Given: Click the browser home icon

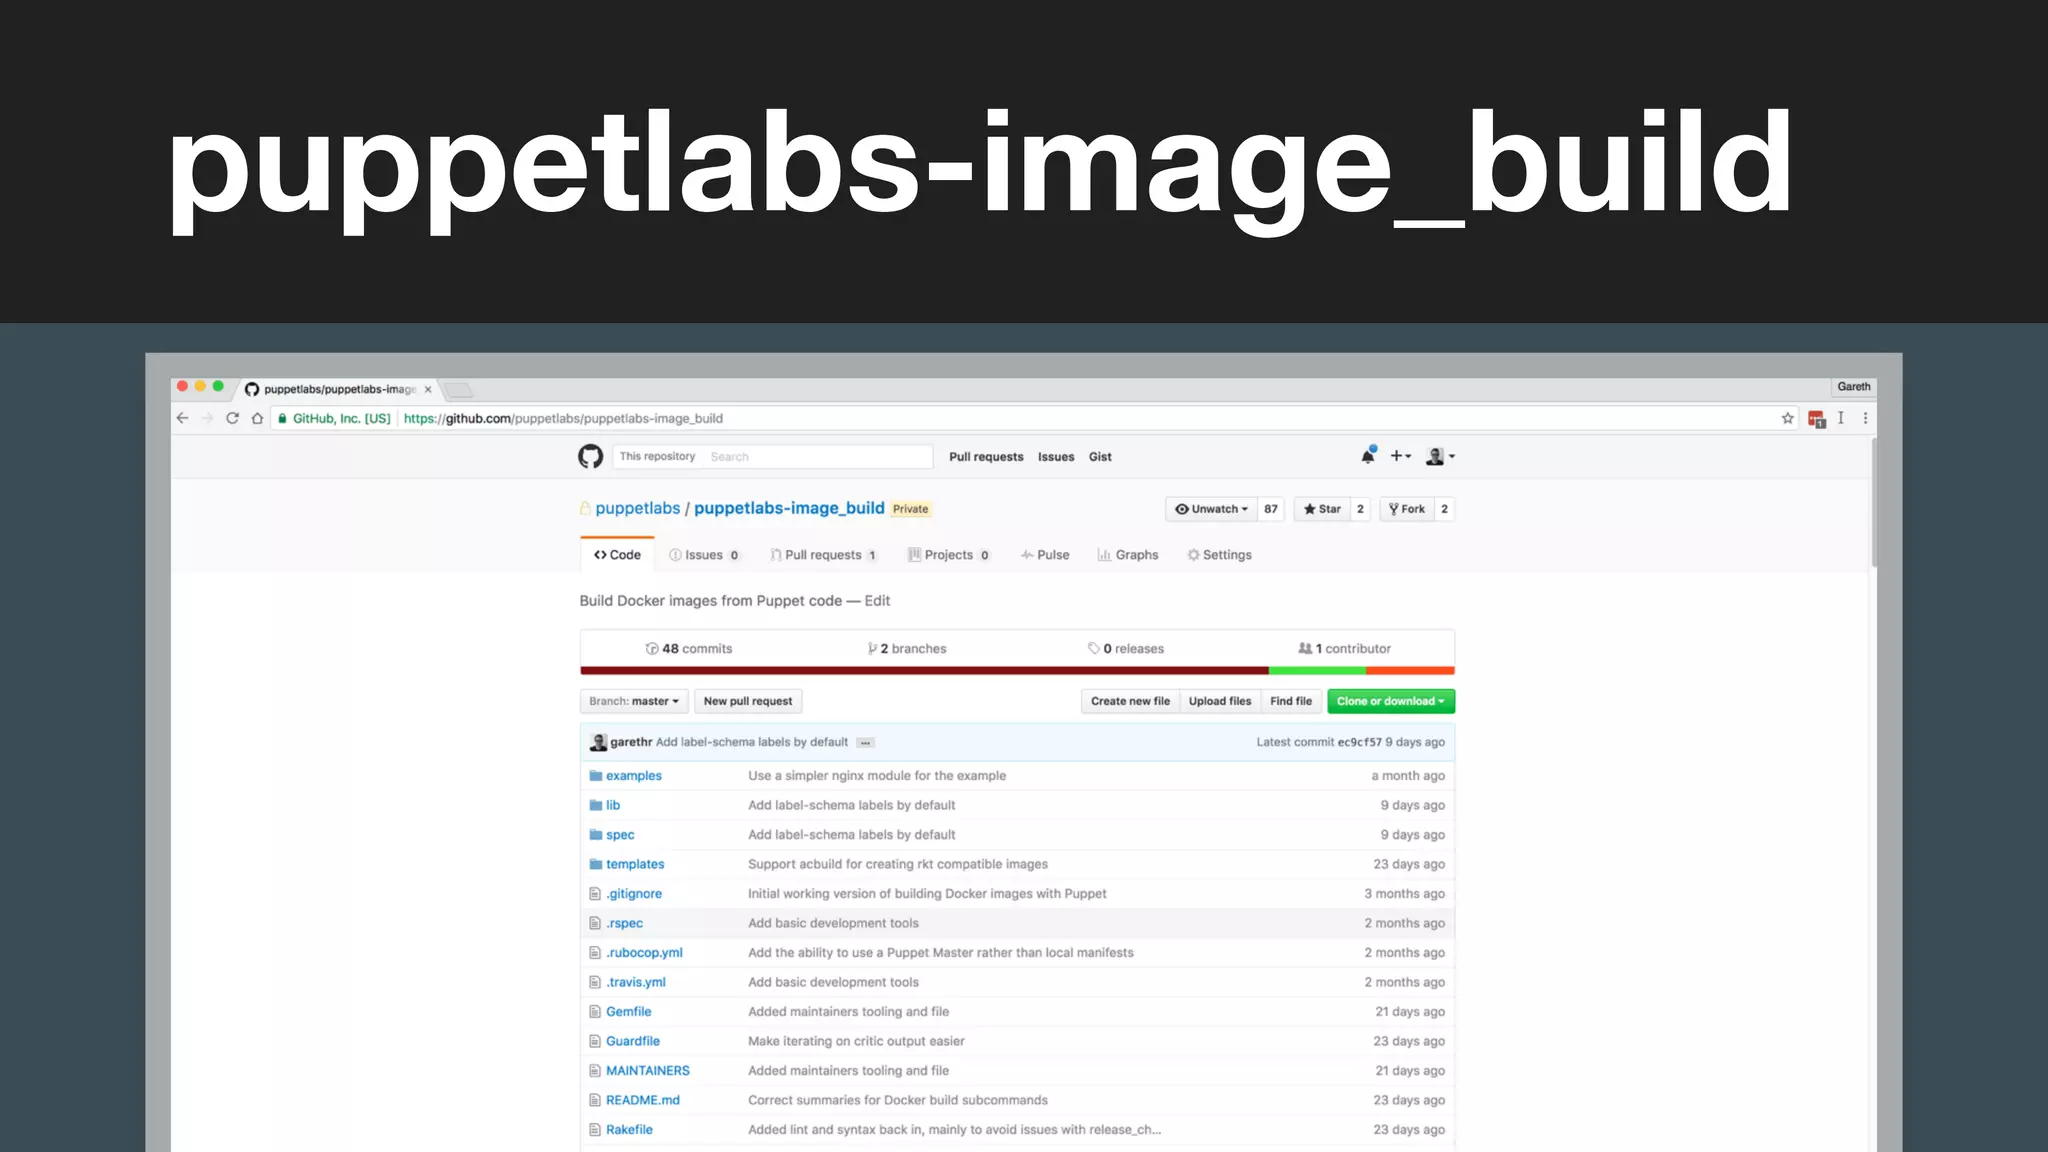Looking at the screenshot, I should pyautogui.click(x=257, y=418).
